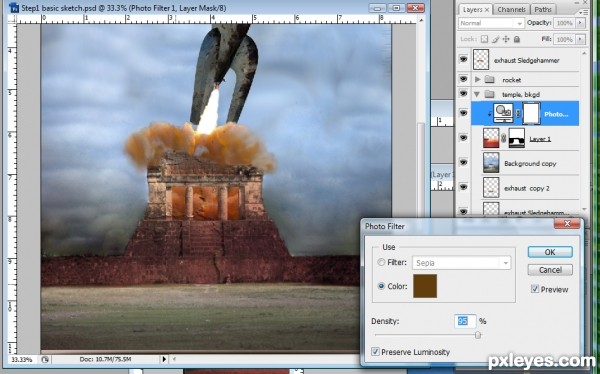Hide the top exhaust Sledgehammer layer
The image size is (600, 374).
[463, 59]
